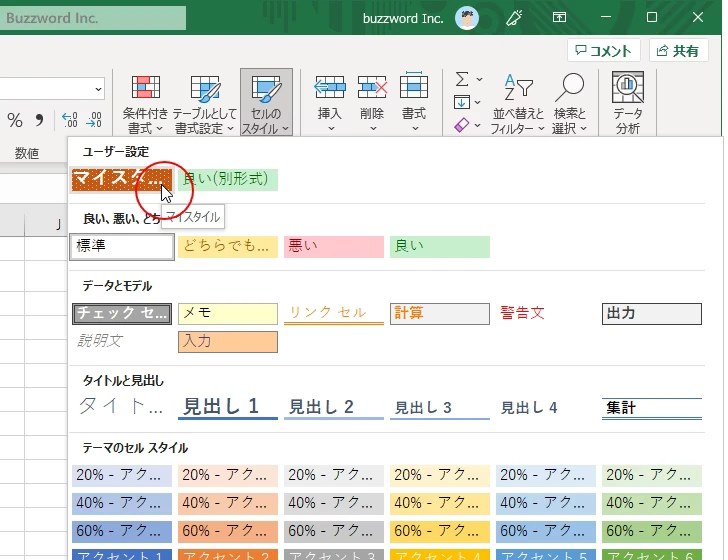728x560 pixels.
Task: Apply the 良い (Good) green style
Action: (440, 247)
